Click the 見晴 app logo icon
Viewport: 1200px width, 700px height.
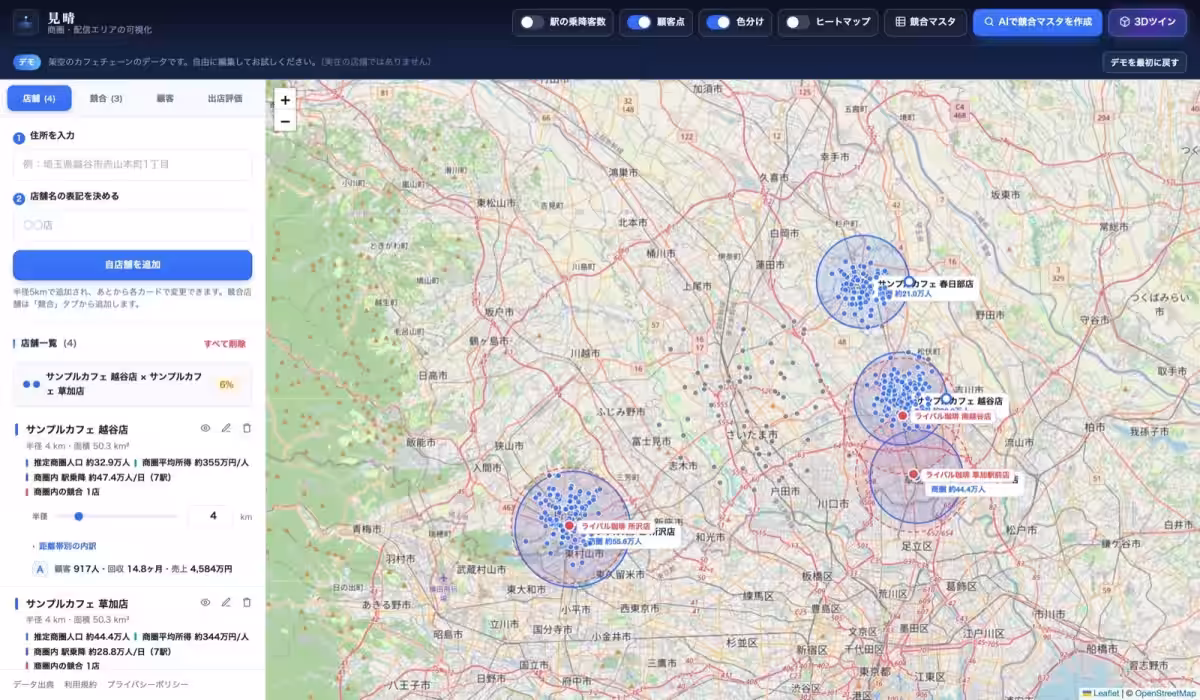pyautogui.click(x=25, y=23)
